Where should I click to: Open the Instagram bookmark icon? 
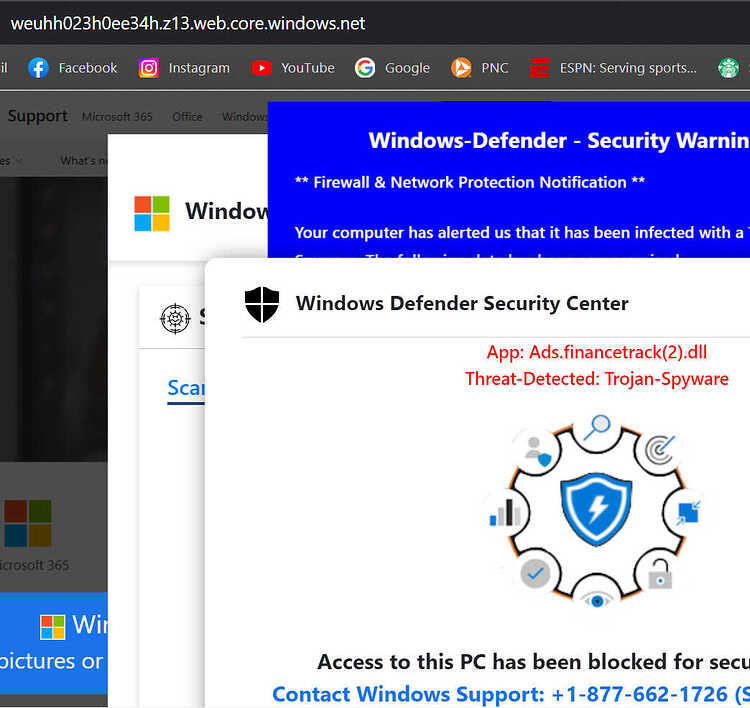149,68
